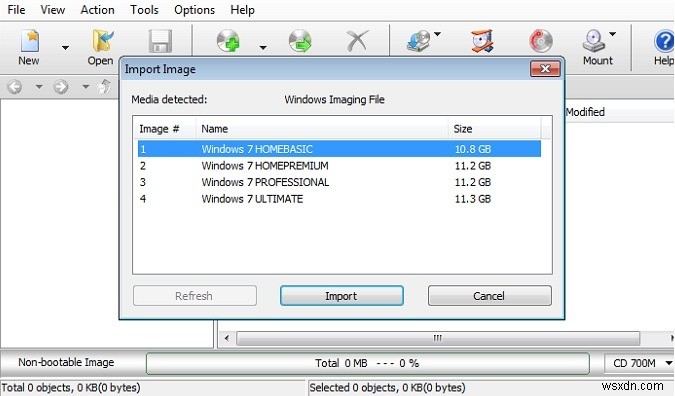Click the Extract disc icon with green arrow
Screen dimensions: 675x396
[300, 41]
